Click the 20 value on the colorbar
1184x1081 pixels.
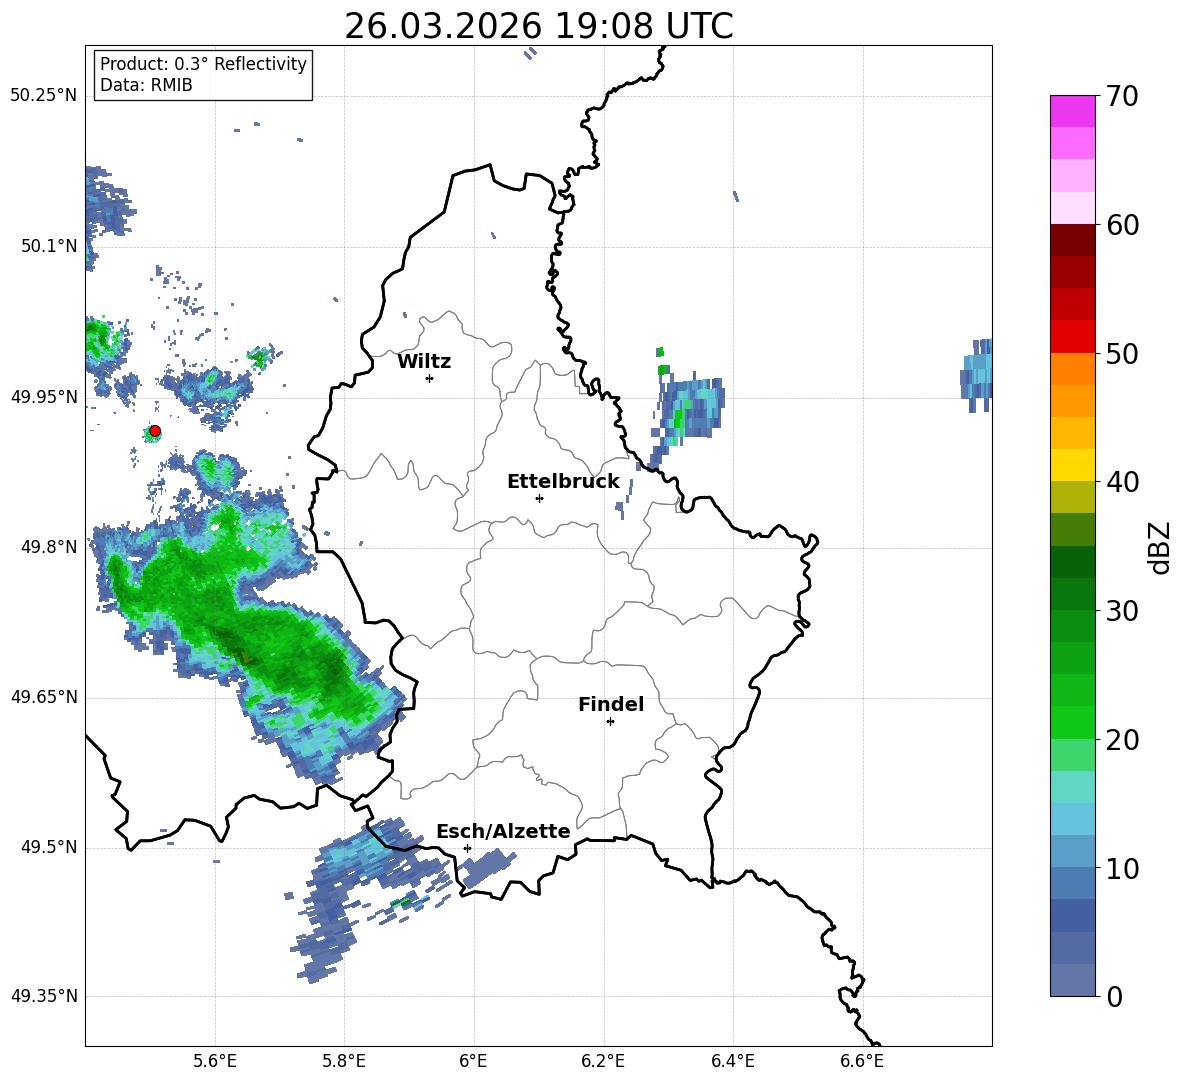click(x=1122, y=740)
